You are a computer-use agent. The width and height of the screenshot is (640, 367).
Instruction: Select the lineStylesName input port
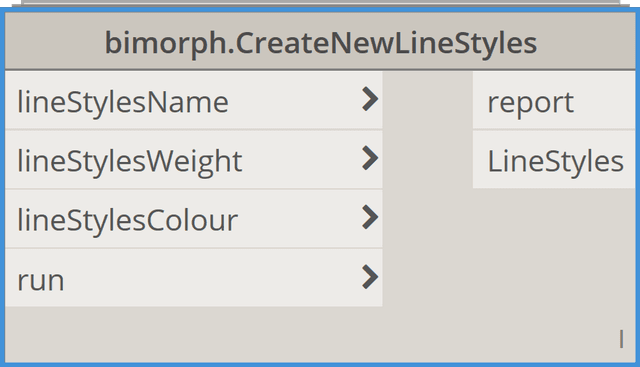[x=193, y=100]
